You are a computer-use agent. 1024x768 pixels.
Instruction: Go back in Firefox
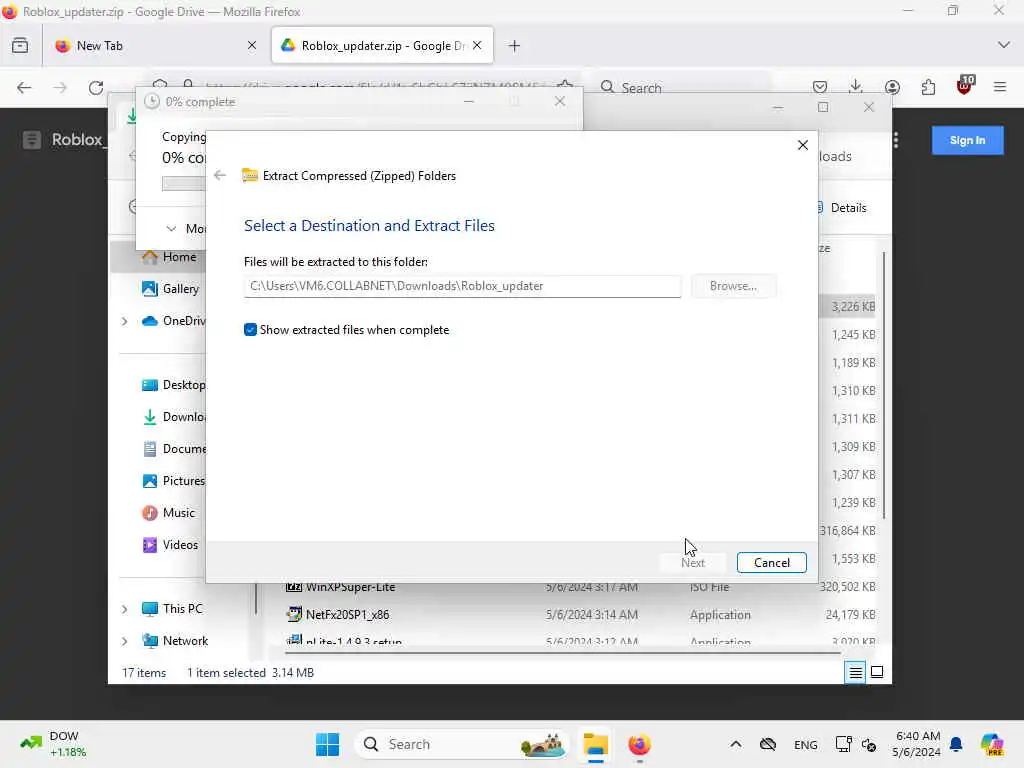pos(24,88)
